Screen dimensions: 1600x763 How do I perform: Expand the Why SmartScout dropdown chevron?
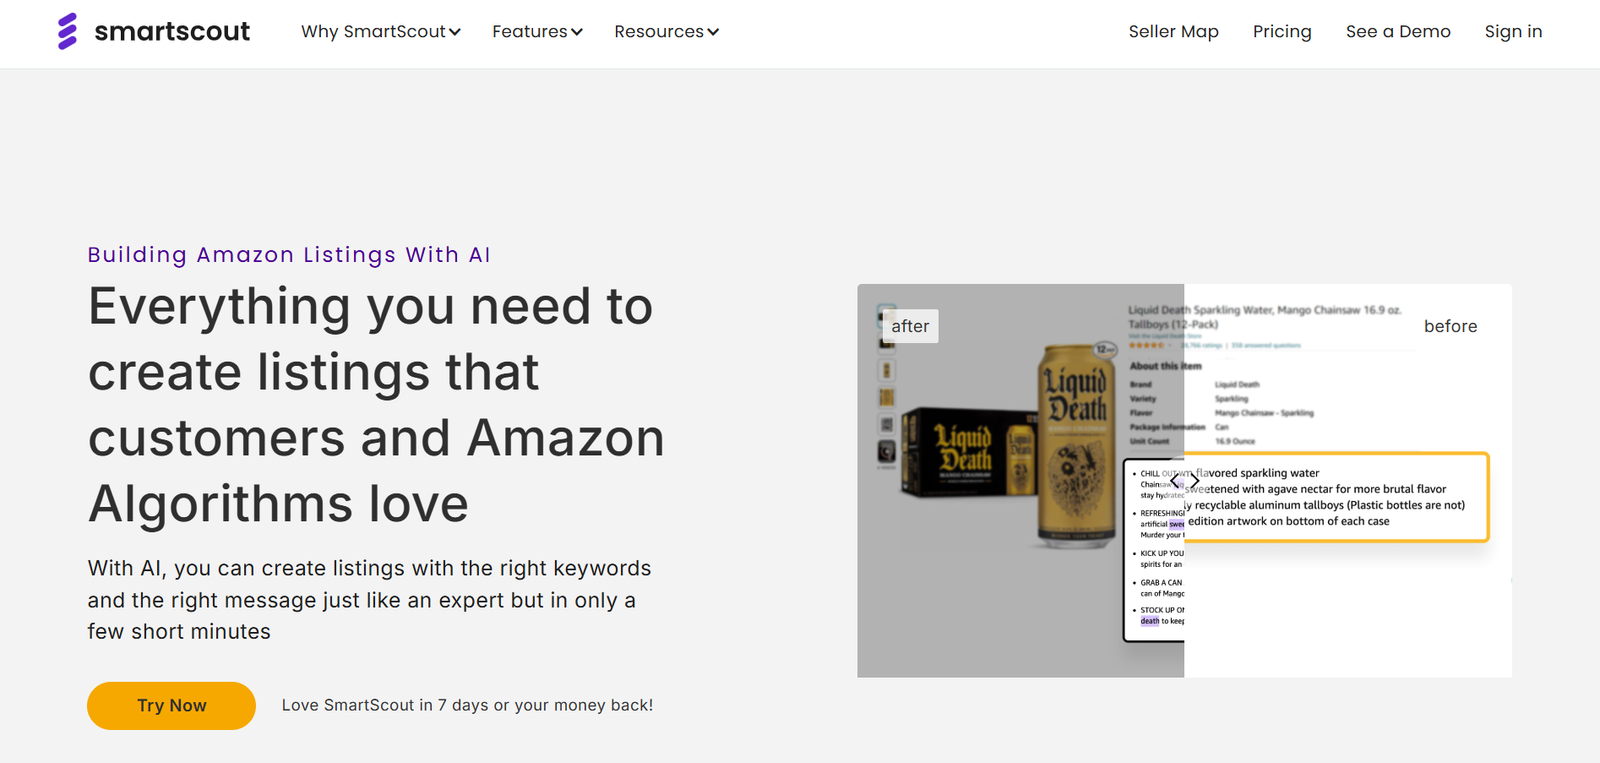[455, 32]
